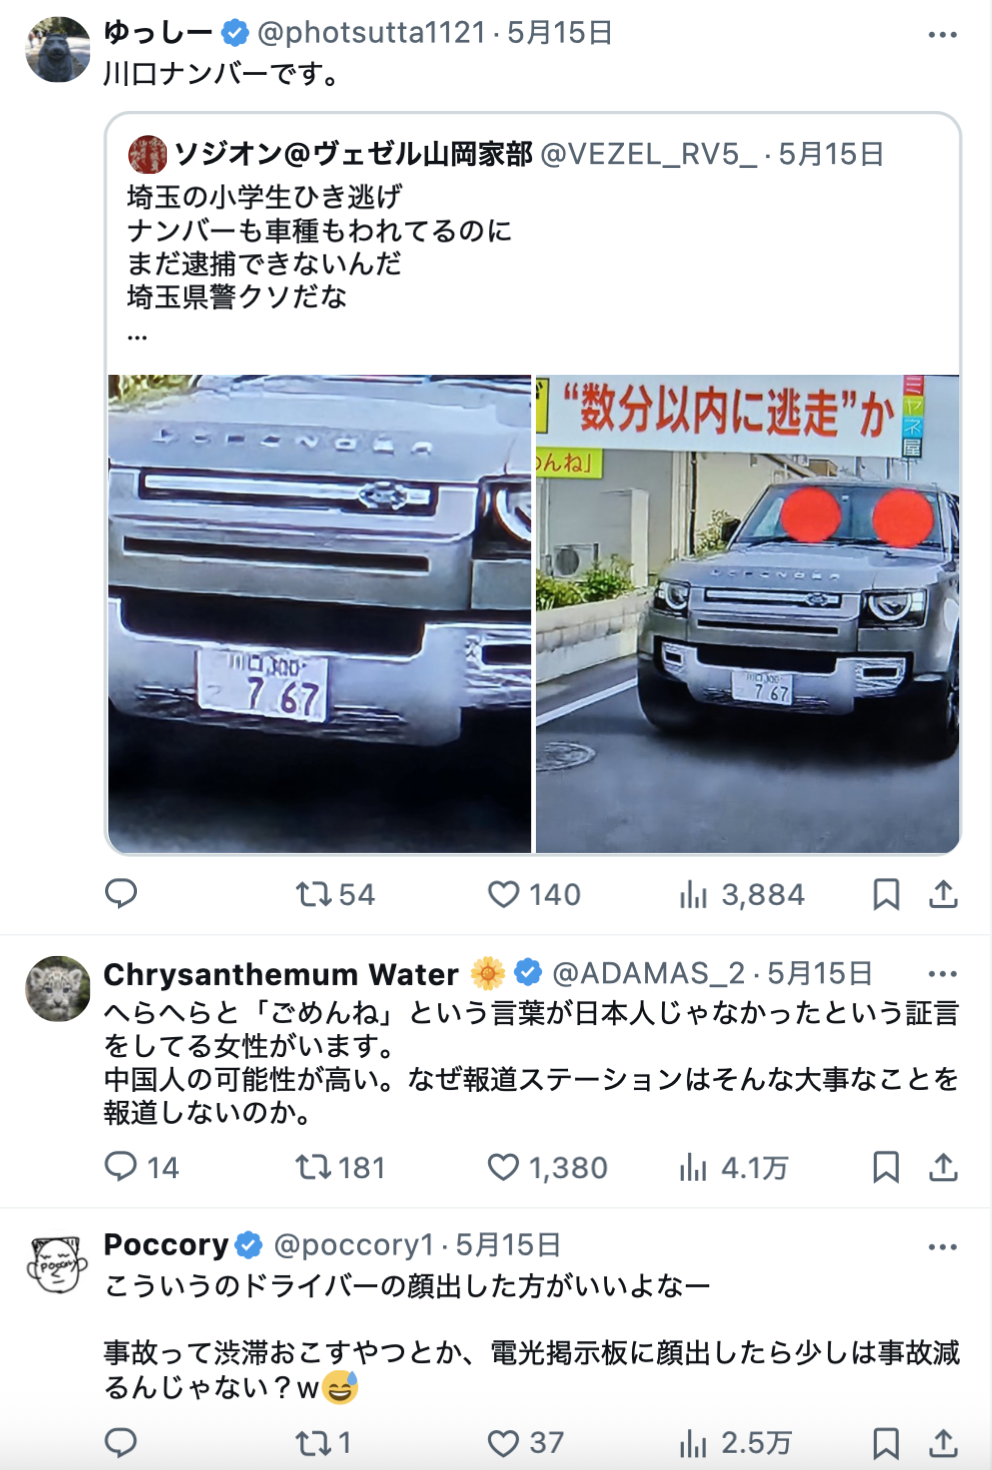Open more options for Chrysanthemum Water post

point(943,973)
